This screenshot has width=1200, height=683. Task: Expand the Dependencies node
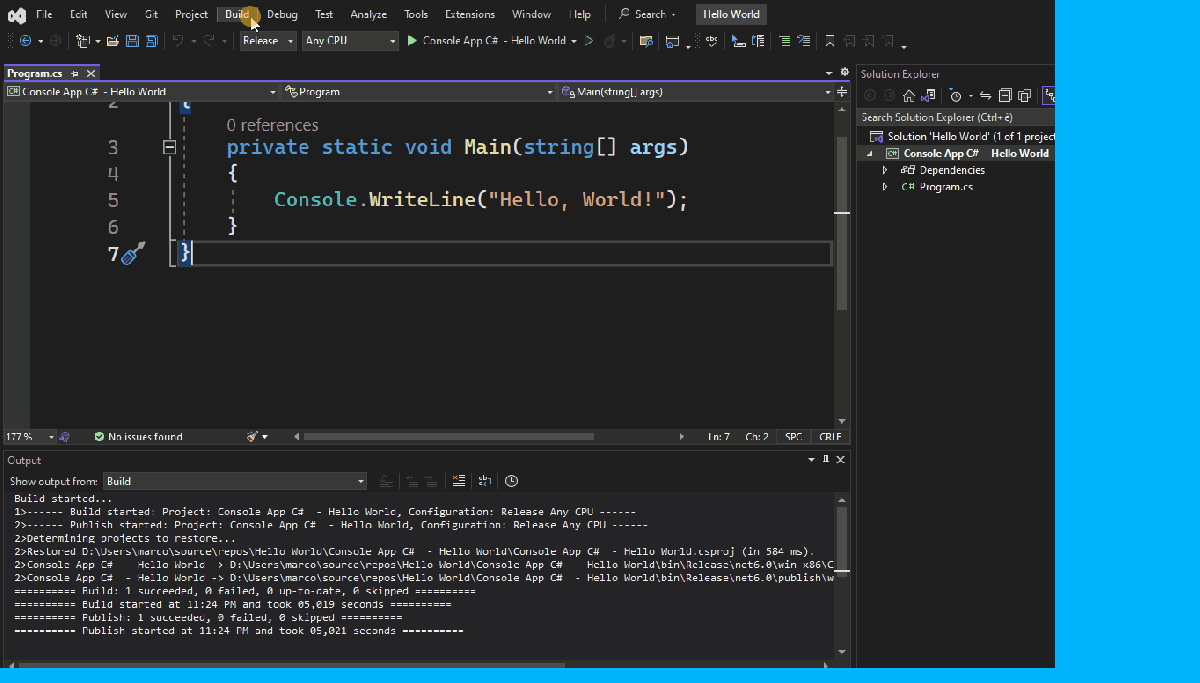coord(885,170)
